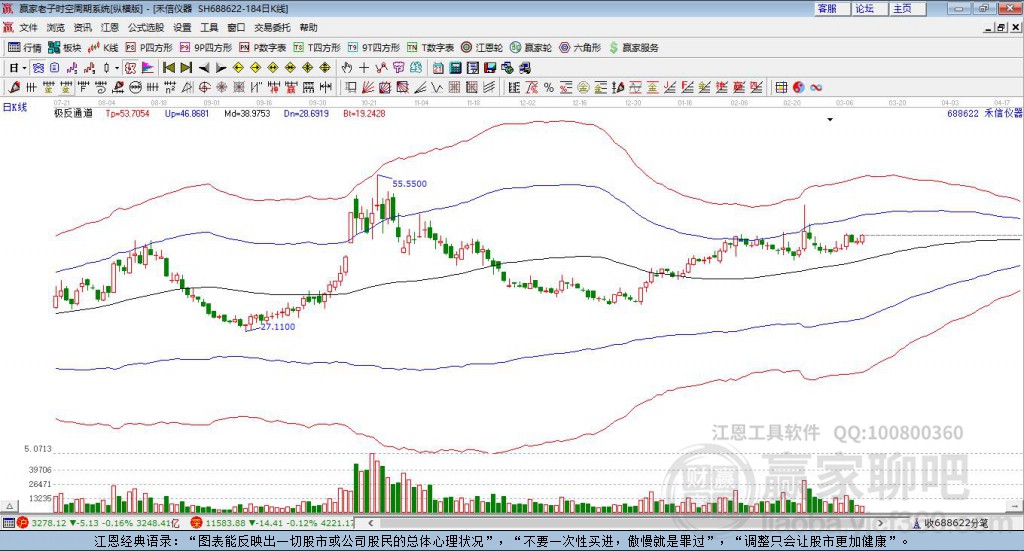
Task: Jump to last bar with skip-to-end icon
Action: click(x=186, y=68)
